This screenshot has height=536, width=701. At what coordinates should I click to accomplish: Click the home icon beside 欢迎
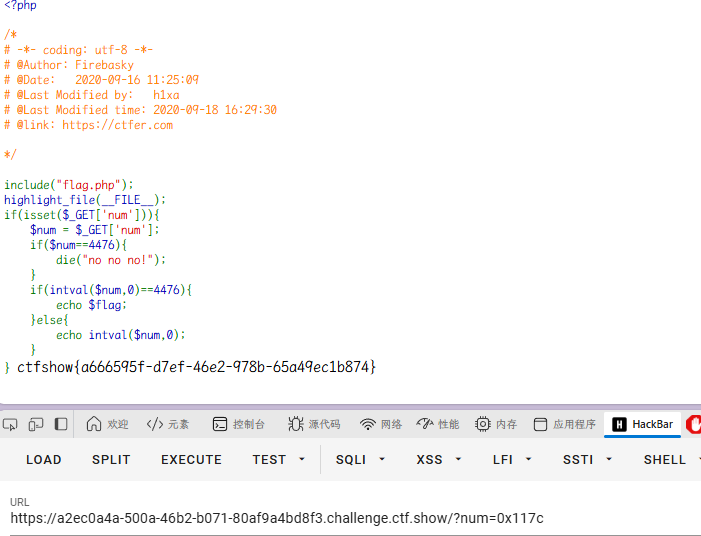point(93,424)
